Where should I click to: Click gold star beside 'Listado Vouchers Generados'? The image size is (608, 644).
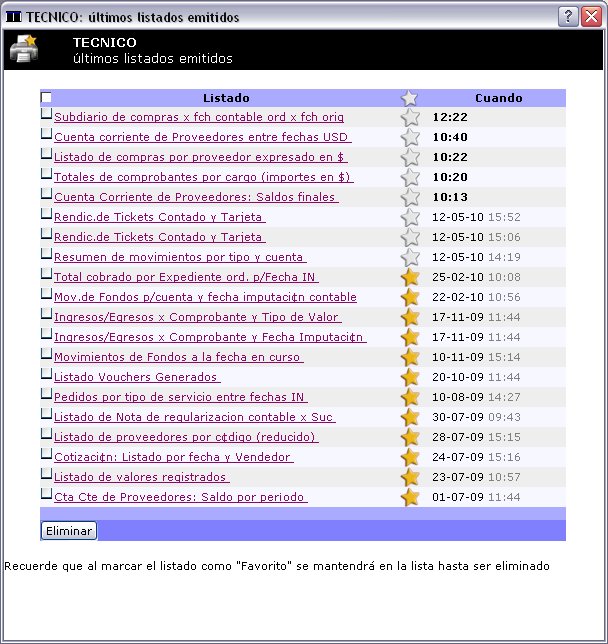pyautogui.click(x=410, y=377)
